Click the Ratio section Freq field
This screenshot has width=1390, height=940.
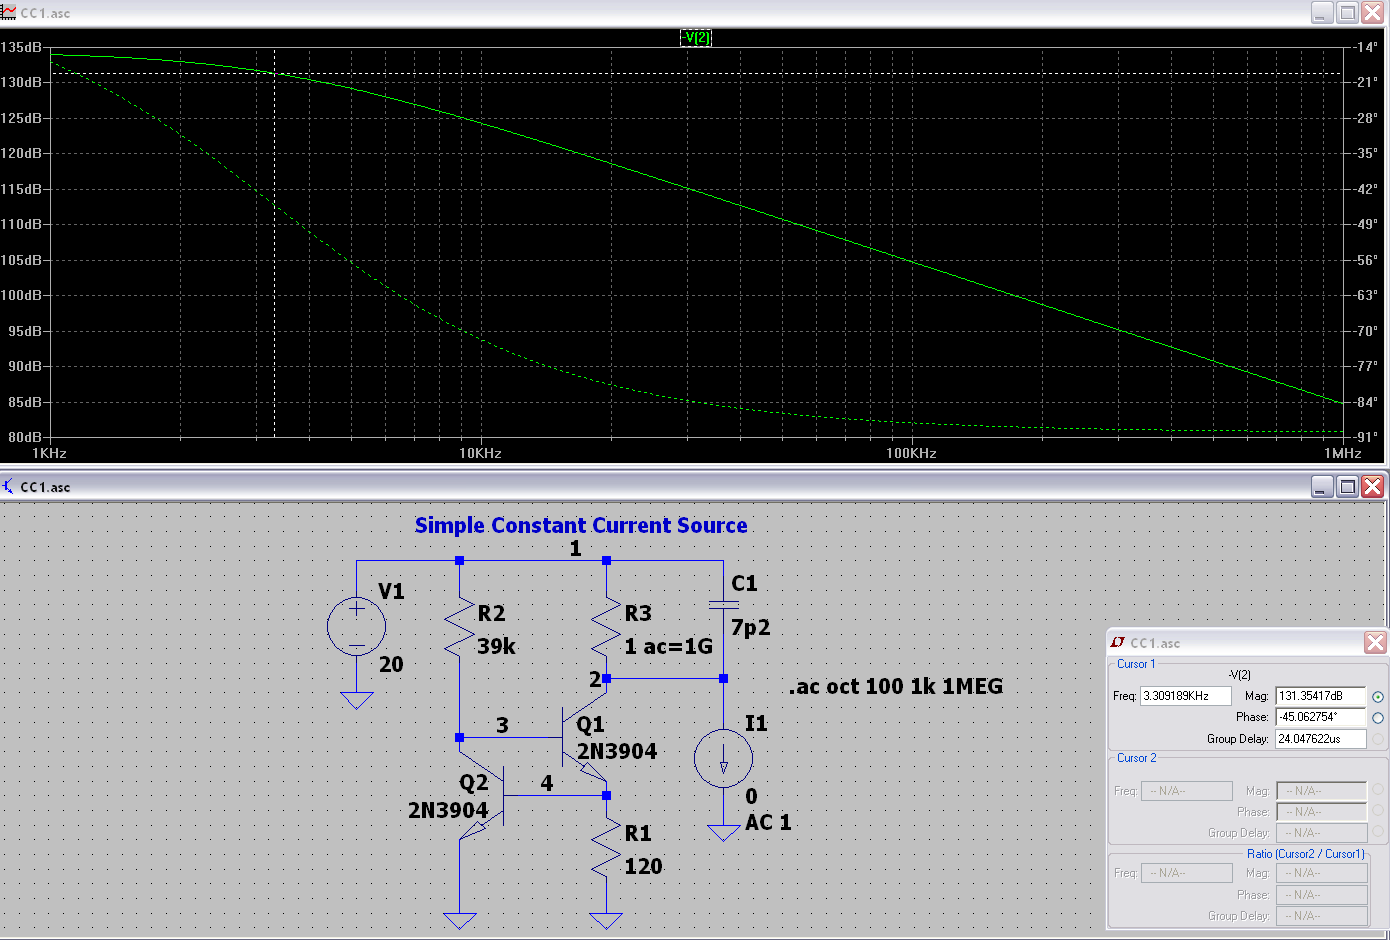[1186, 873]
